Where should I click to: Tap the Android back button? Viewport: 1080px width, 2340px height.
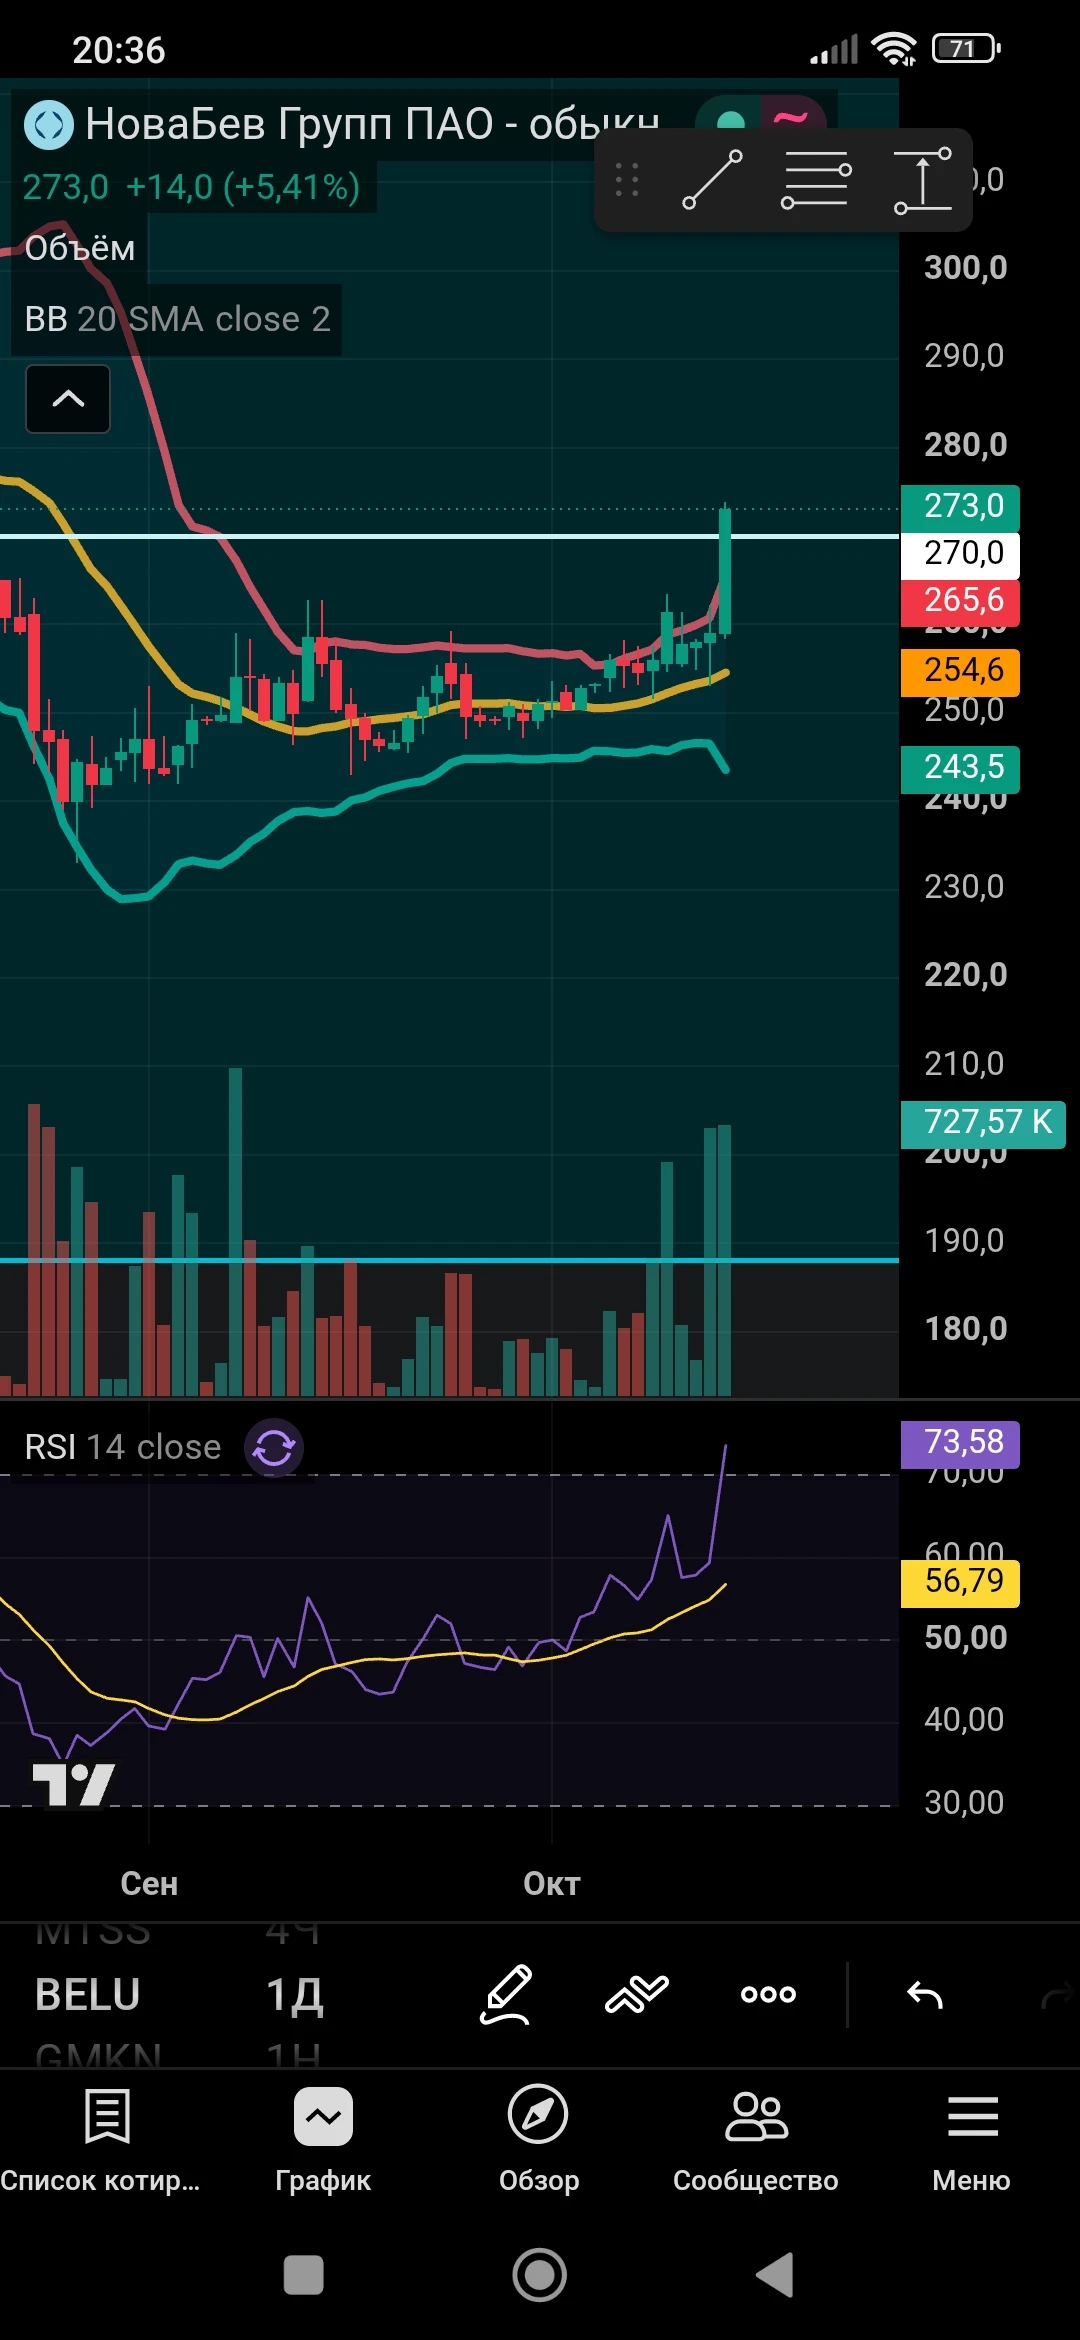tap(775, 2275)
